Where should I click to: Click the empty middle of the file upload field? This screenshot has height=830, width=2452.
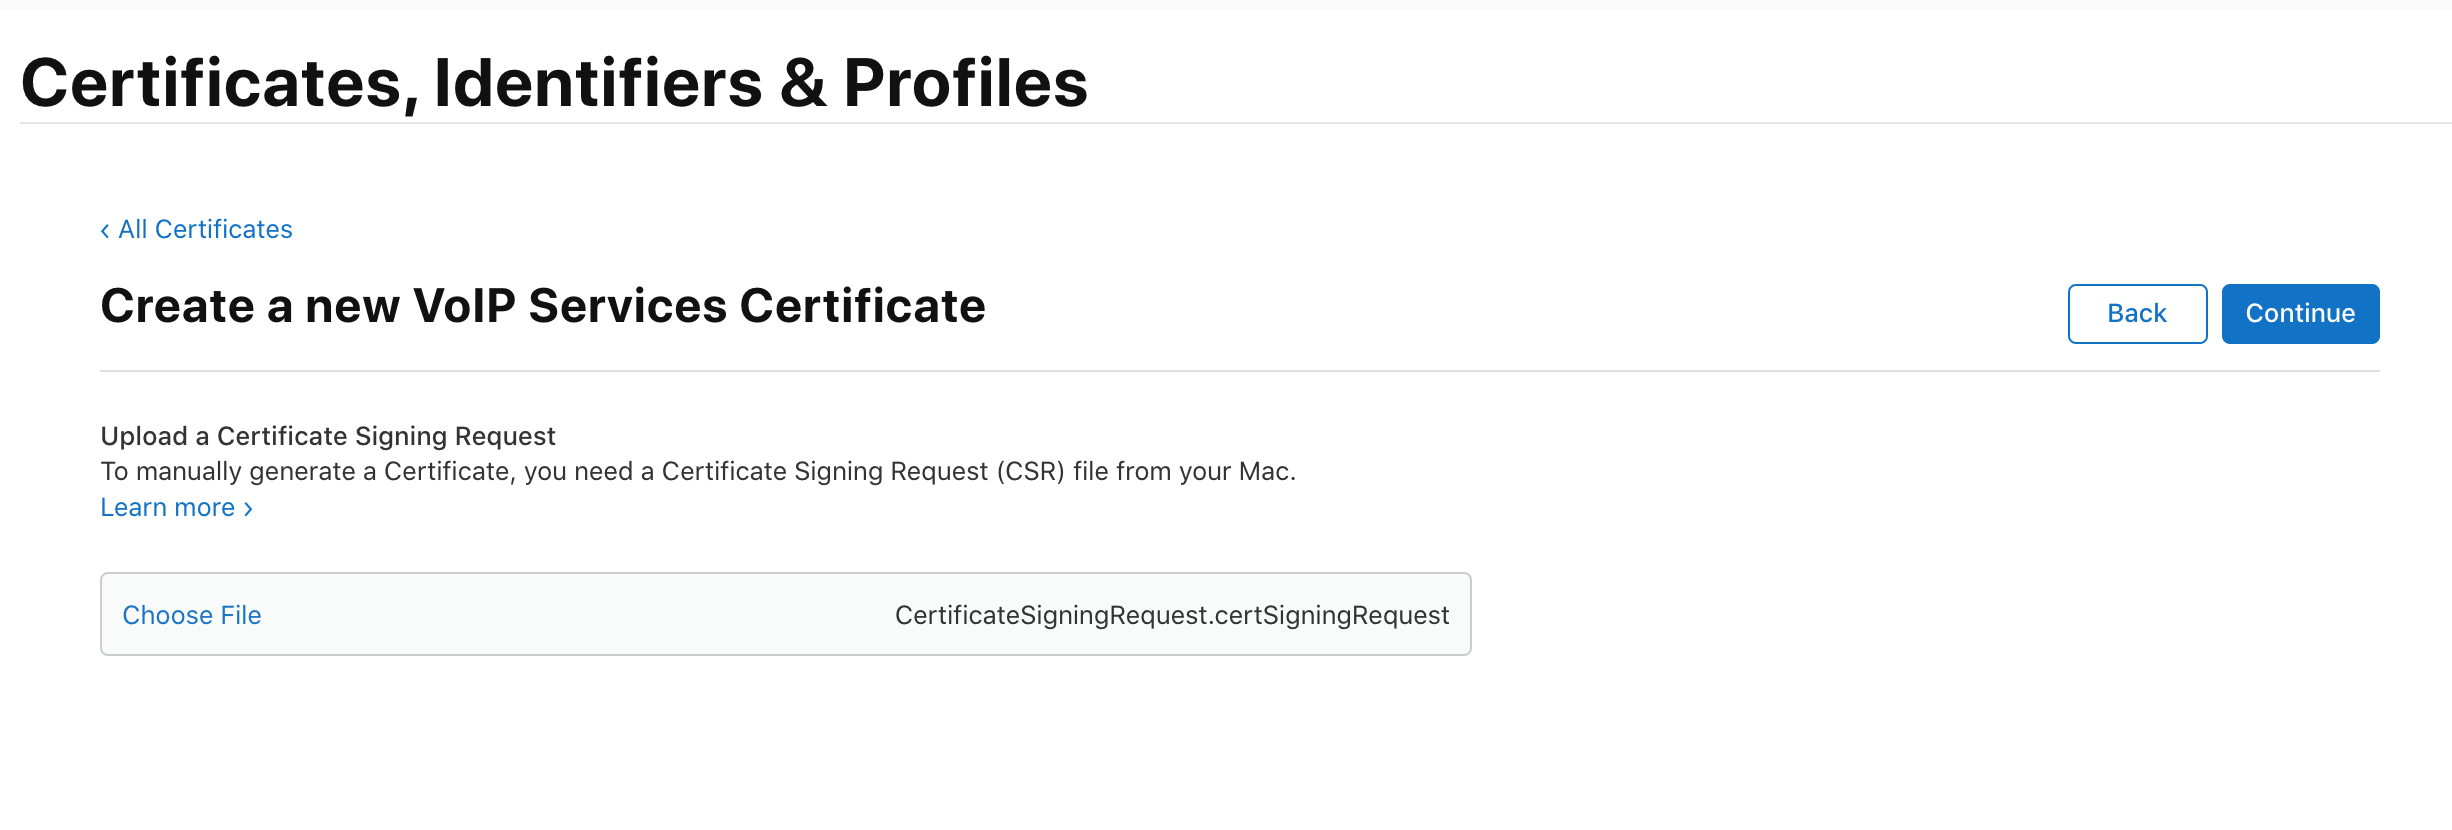580,615
